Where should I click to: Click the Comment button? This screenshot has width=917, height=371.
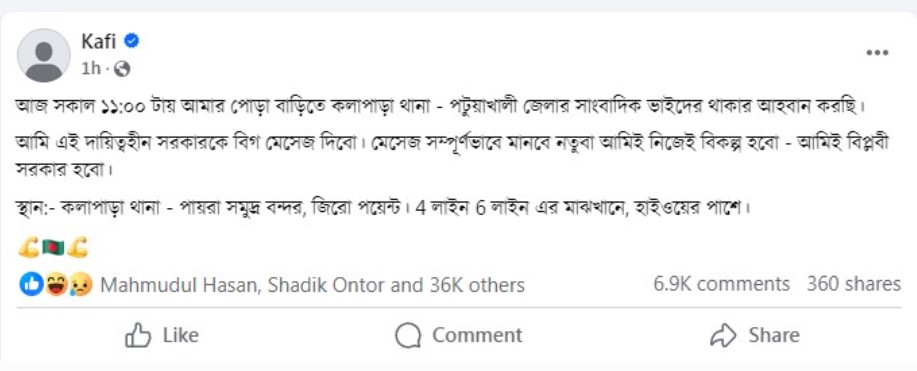coord(458,335)
